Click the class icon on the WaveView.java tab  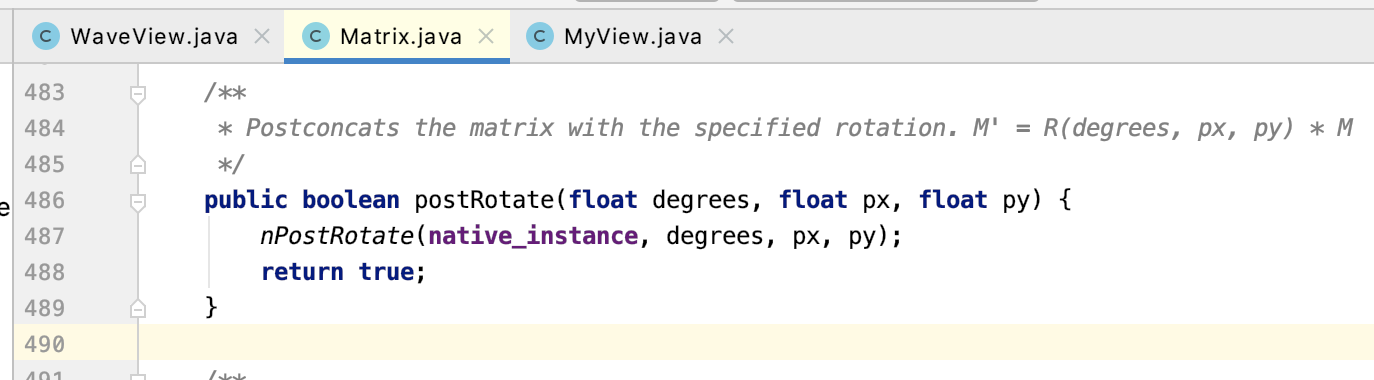point(45,37)
